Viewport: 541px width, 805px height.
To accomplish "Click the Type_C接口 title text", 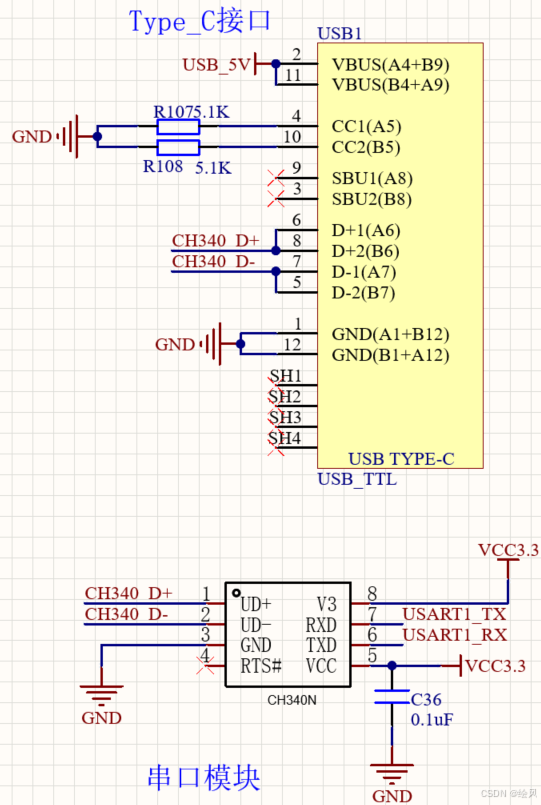I will click(199, 22).
